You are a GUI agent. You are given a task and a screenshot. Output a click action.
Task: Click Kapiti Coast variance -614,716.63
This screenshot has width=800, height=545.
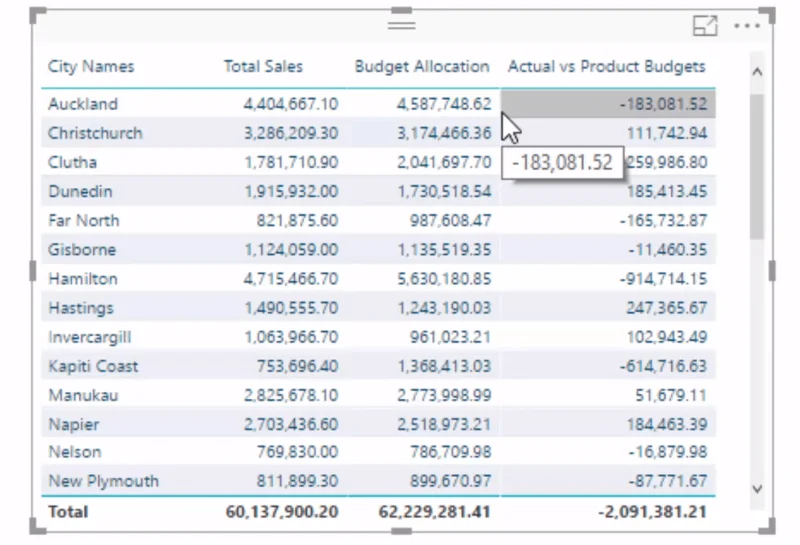pos(663,366)
